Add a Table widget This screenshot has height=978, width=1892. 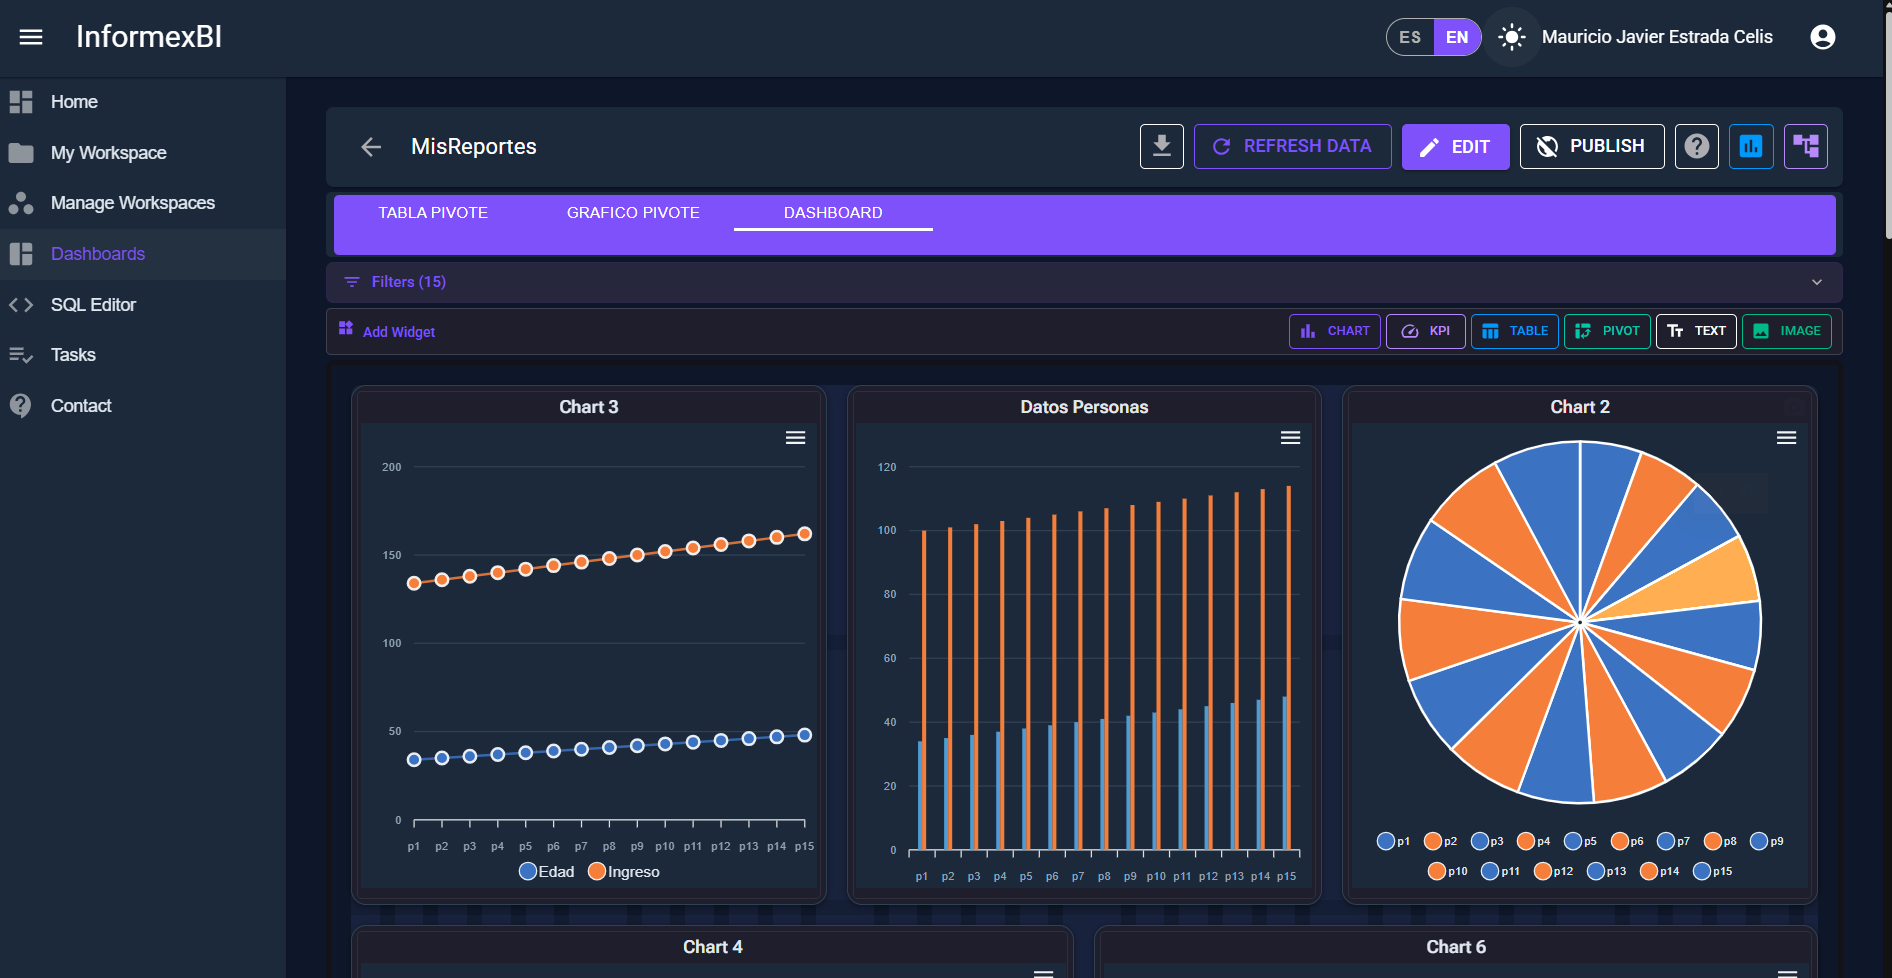[1514, 331]
